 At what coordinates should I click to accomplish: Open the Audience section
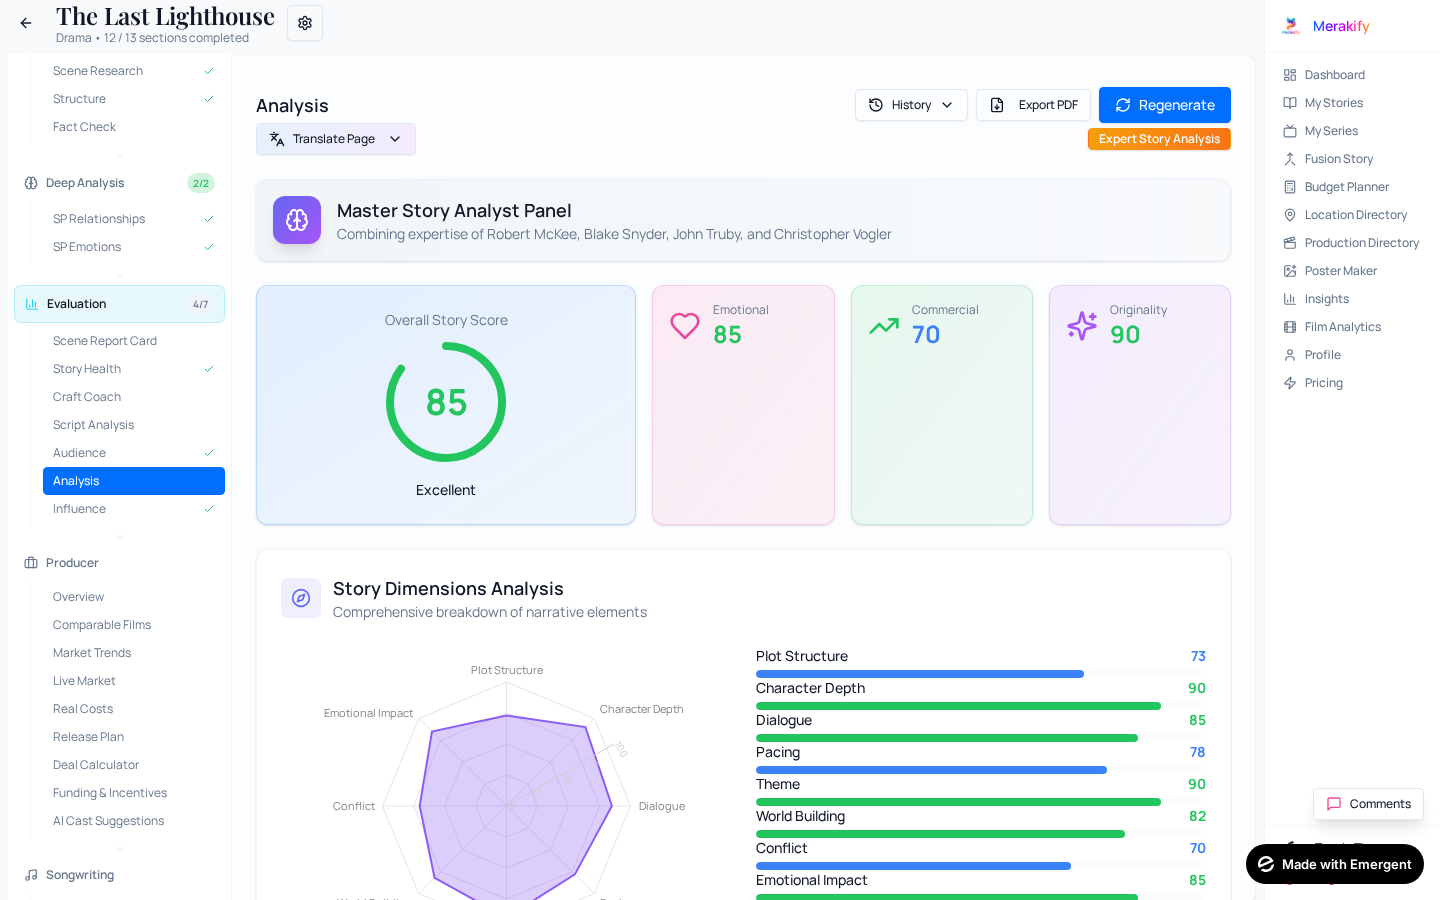click(134, 453)
